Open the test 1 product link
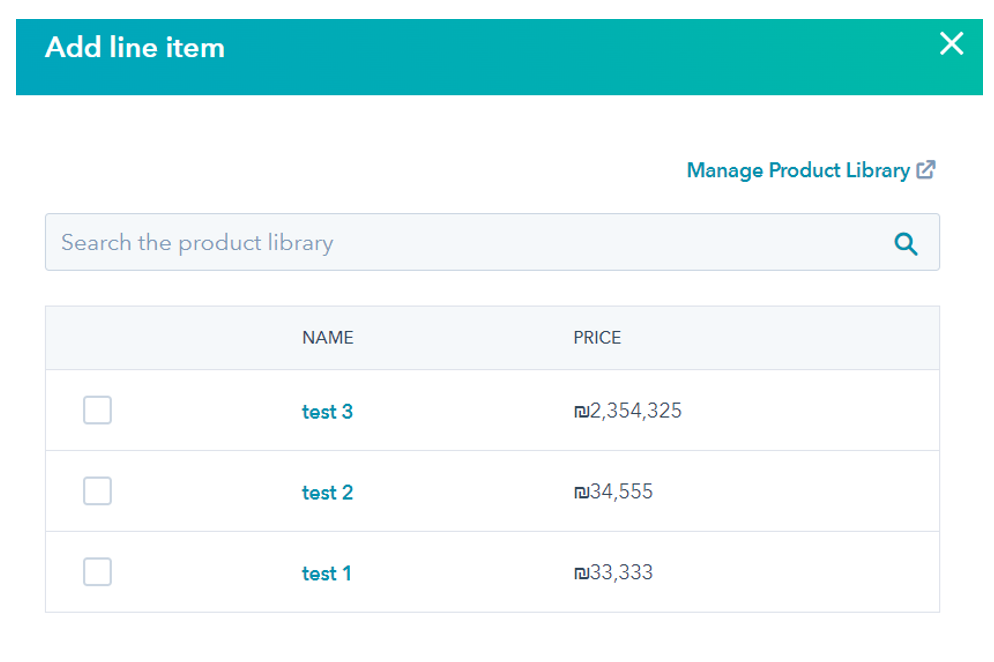This screenshot has width=994, height=662. coord(326,573)
